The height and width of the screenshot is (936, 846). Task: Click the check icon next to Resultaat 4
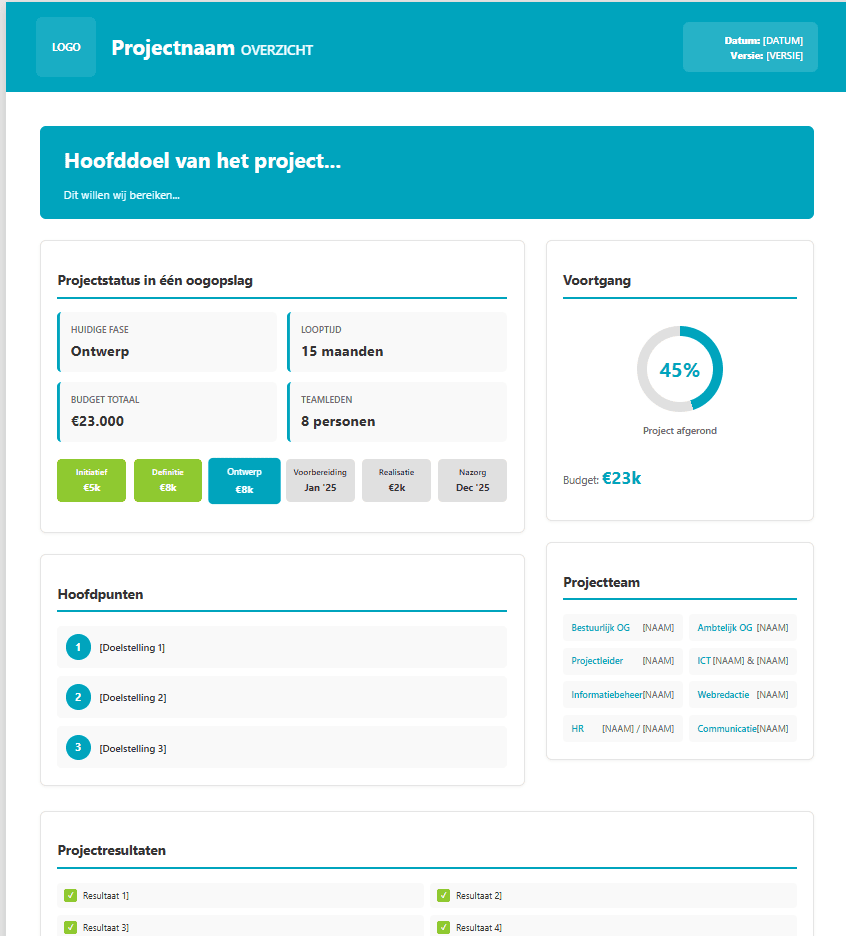click(443, 927)
